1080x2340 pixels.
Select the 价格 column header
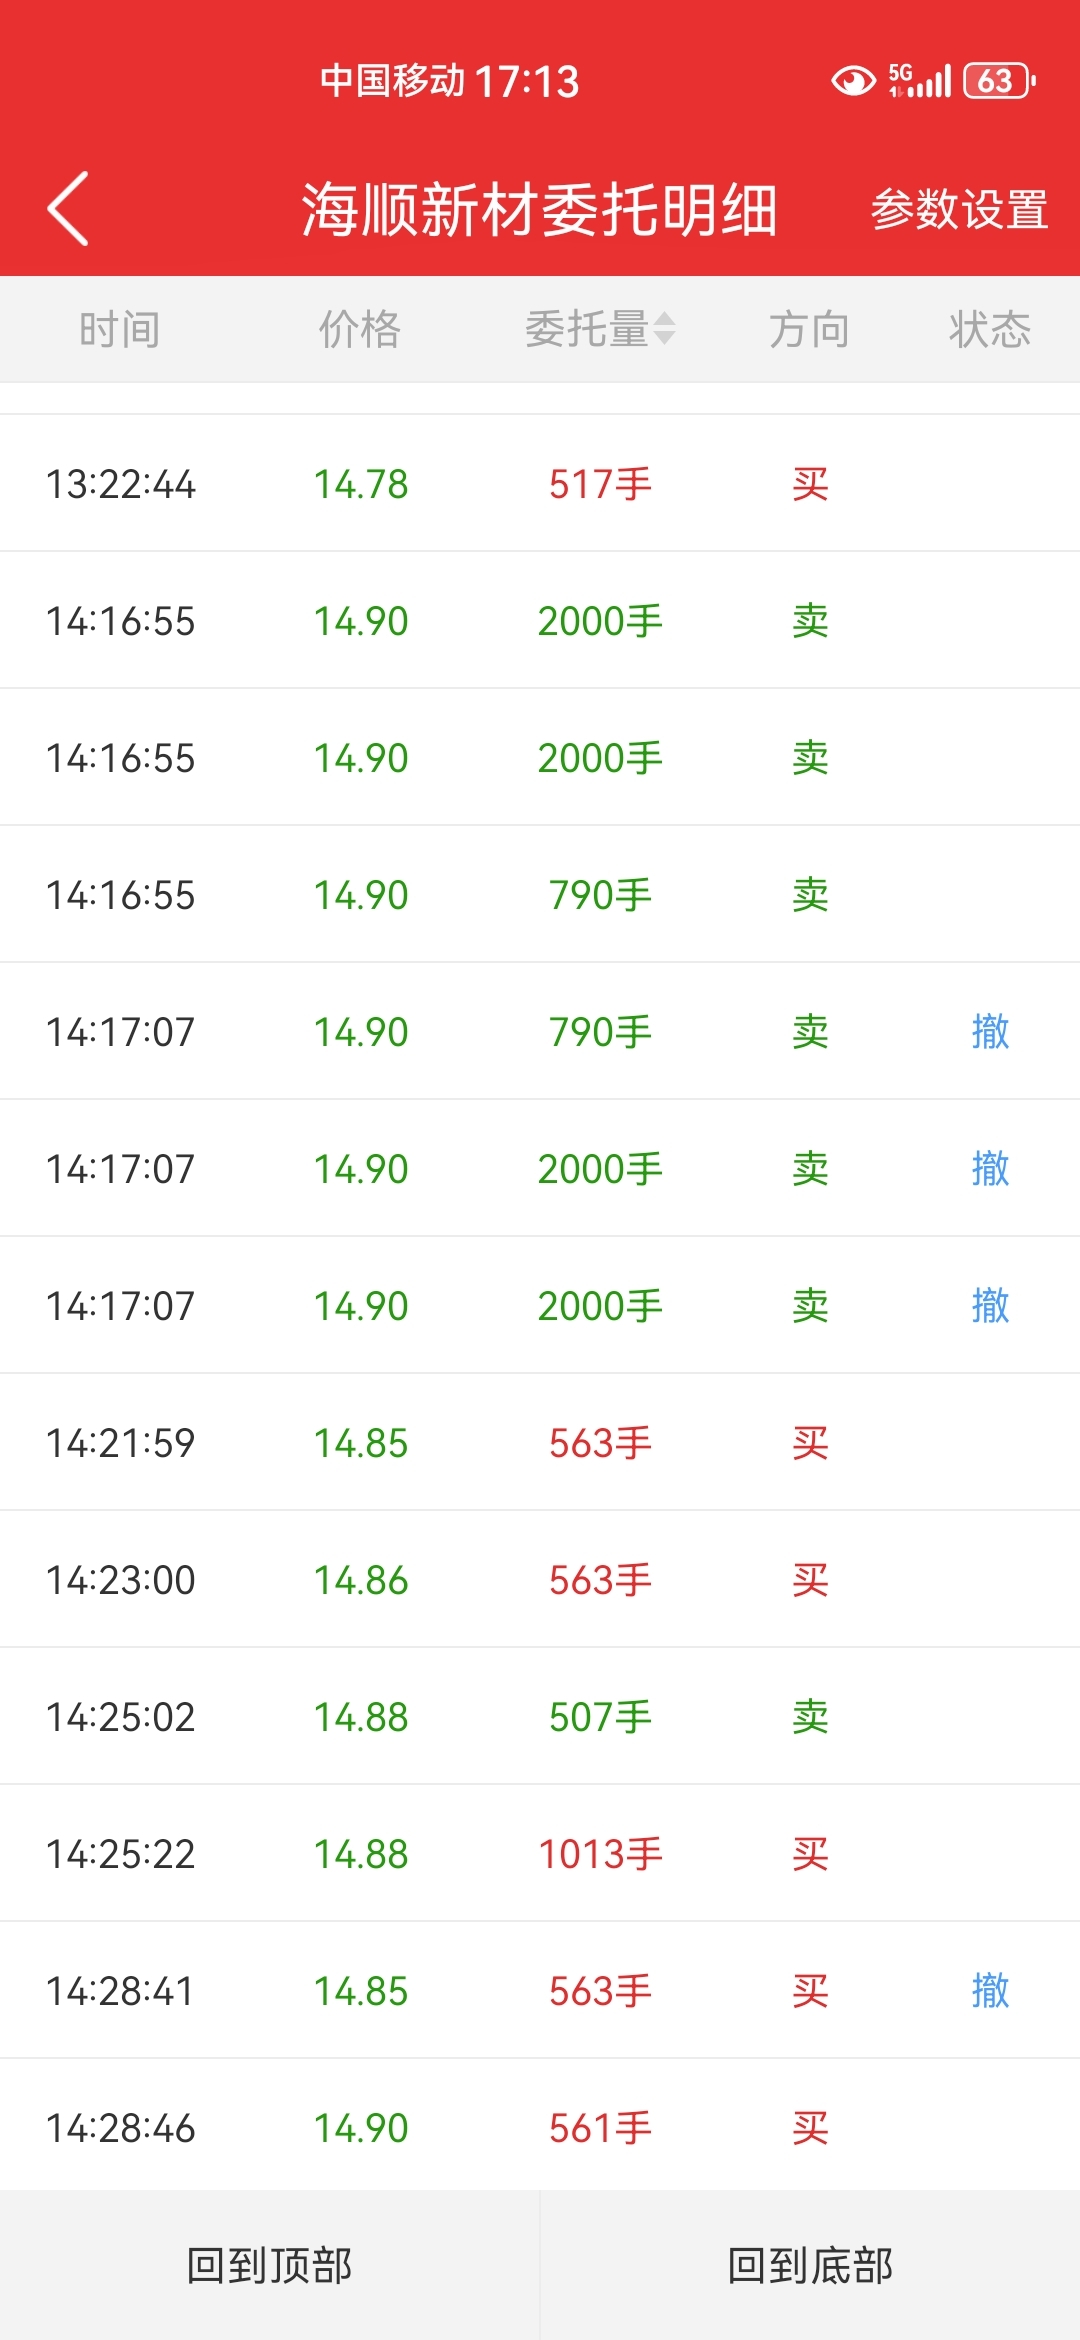pyautogui.click(x=360, y=329)
